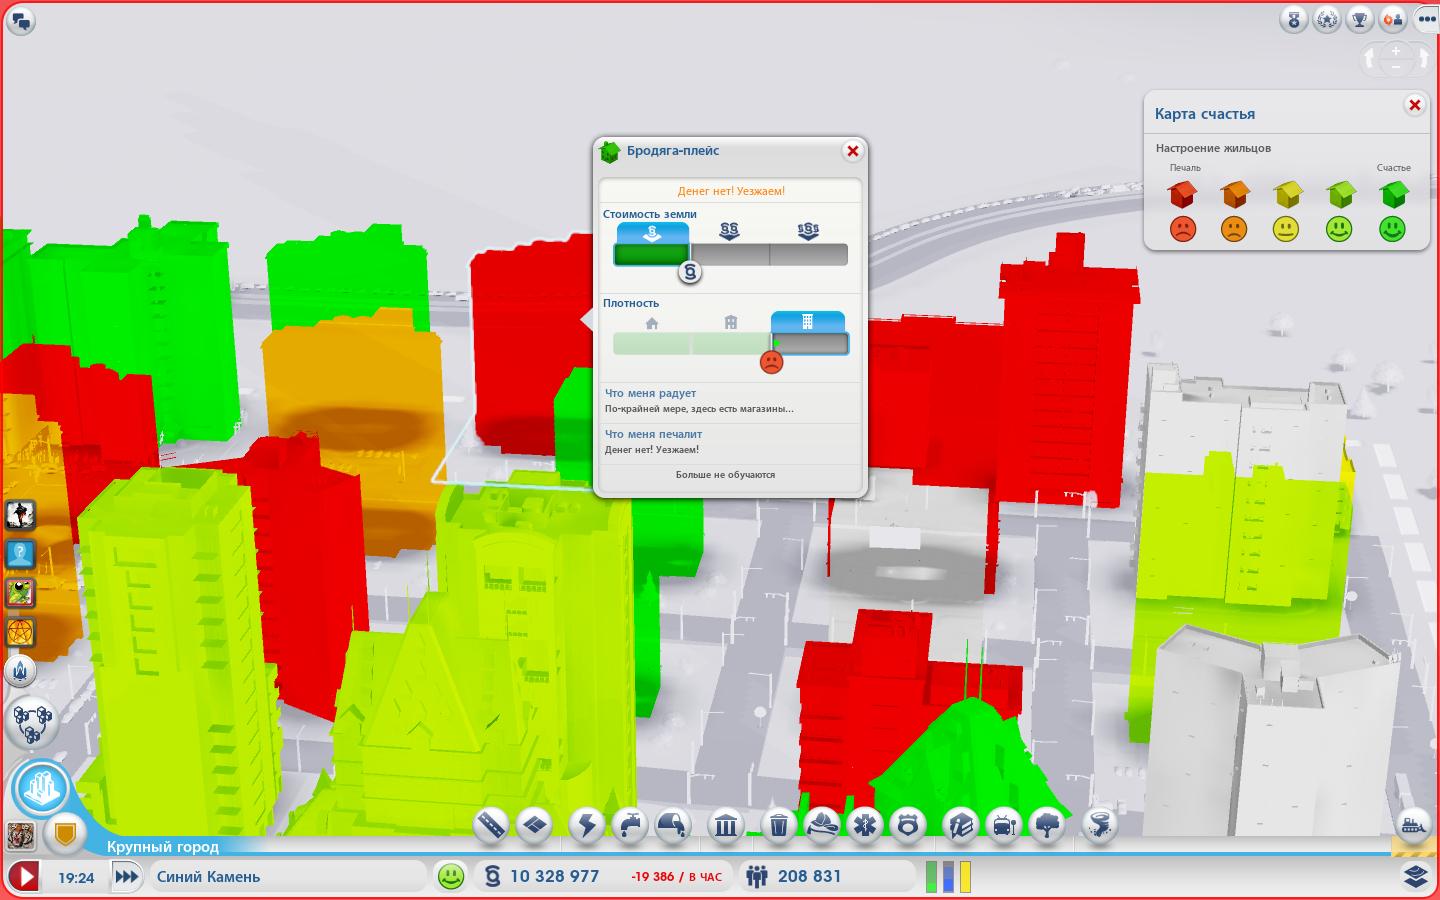
Task: Open the Mass transit bus menu
Action: point(1003,826)
